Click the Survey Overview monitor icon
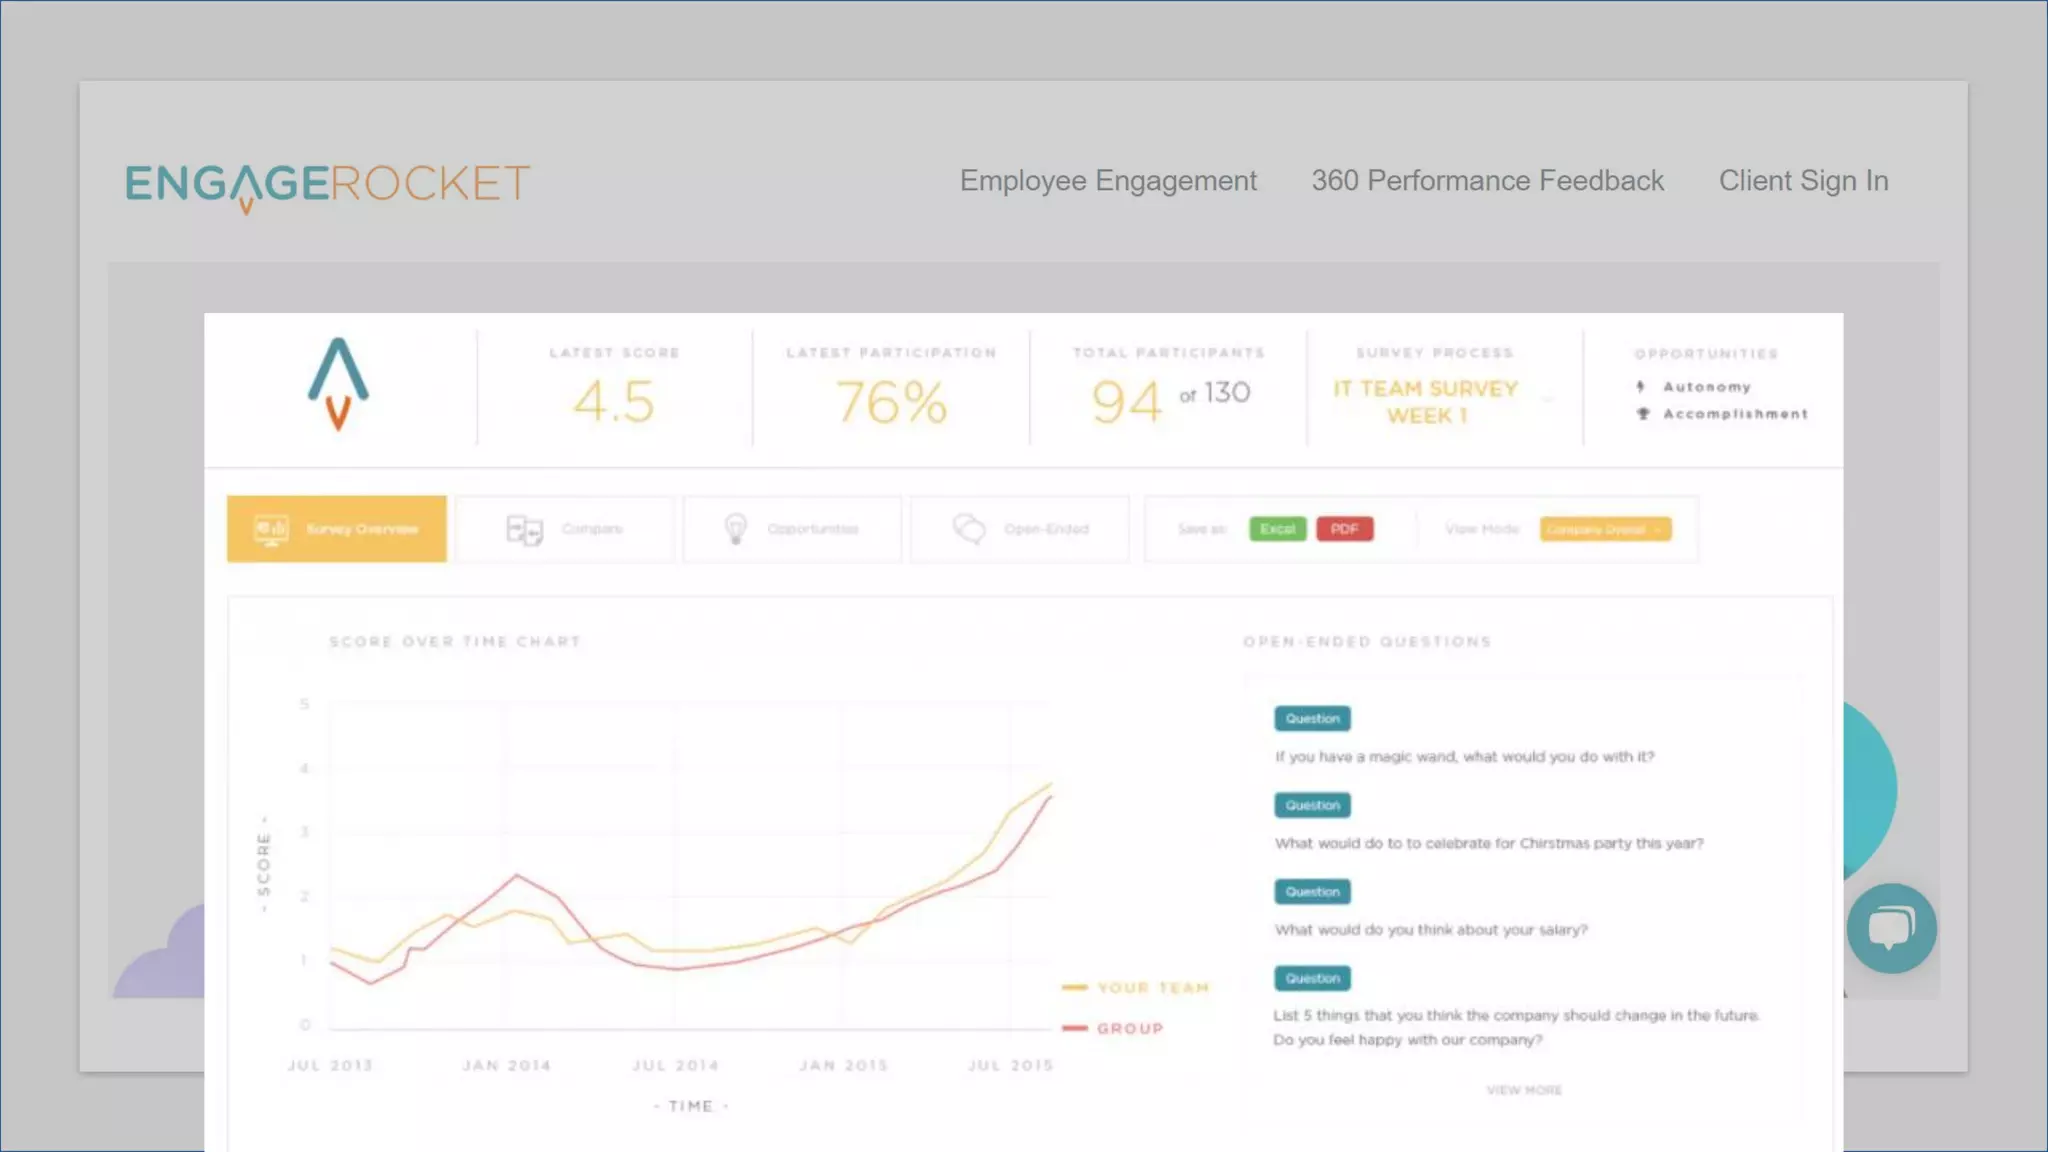 pyautogui.click(x=271, y=529)
